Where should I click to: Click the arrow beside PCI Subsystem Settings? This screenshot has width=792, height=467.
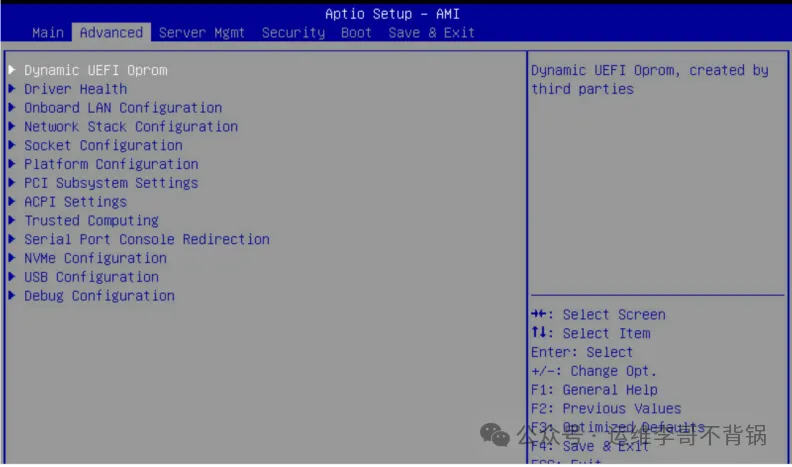12,182
